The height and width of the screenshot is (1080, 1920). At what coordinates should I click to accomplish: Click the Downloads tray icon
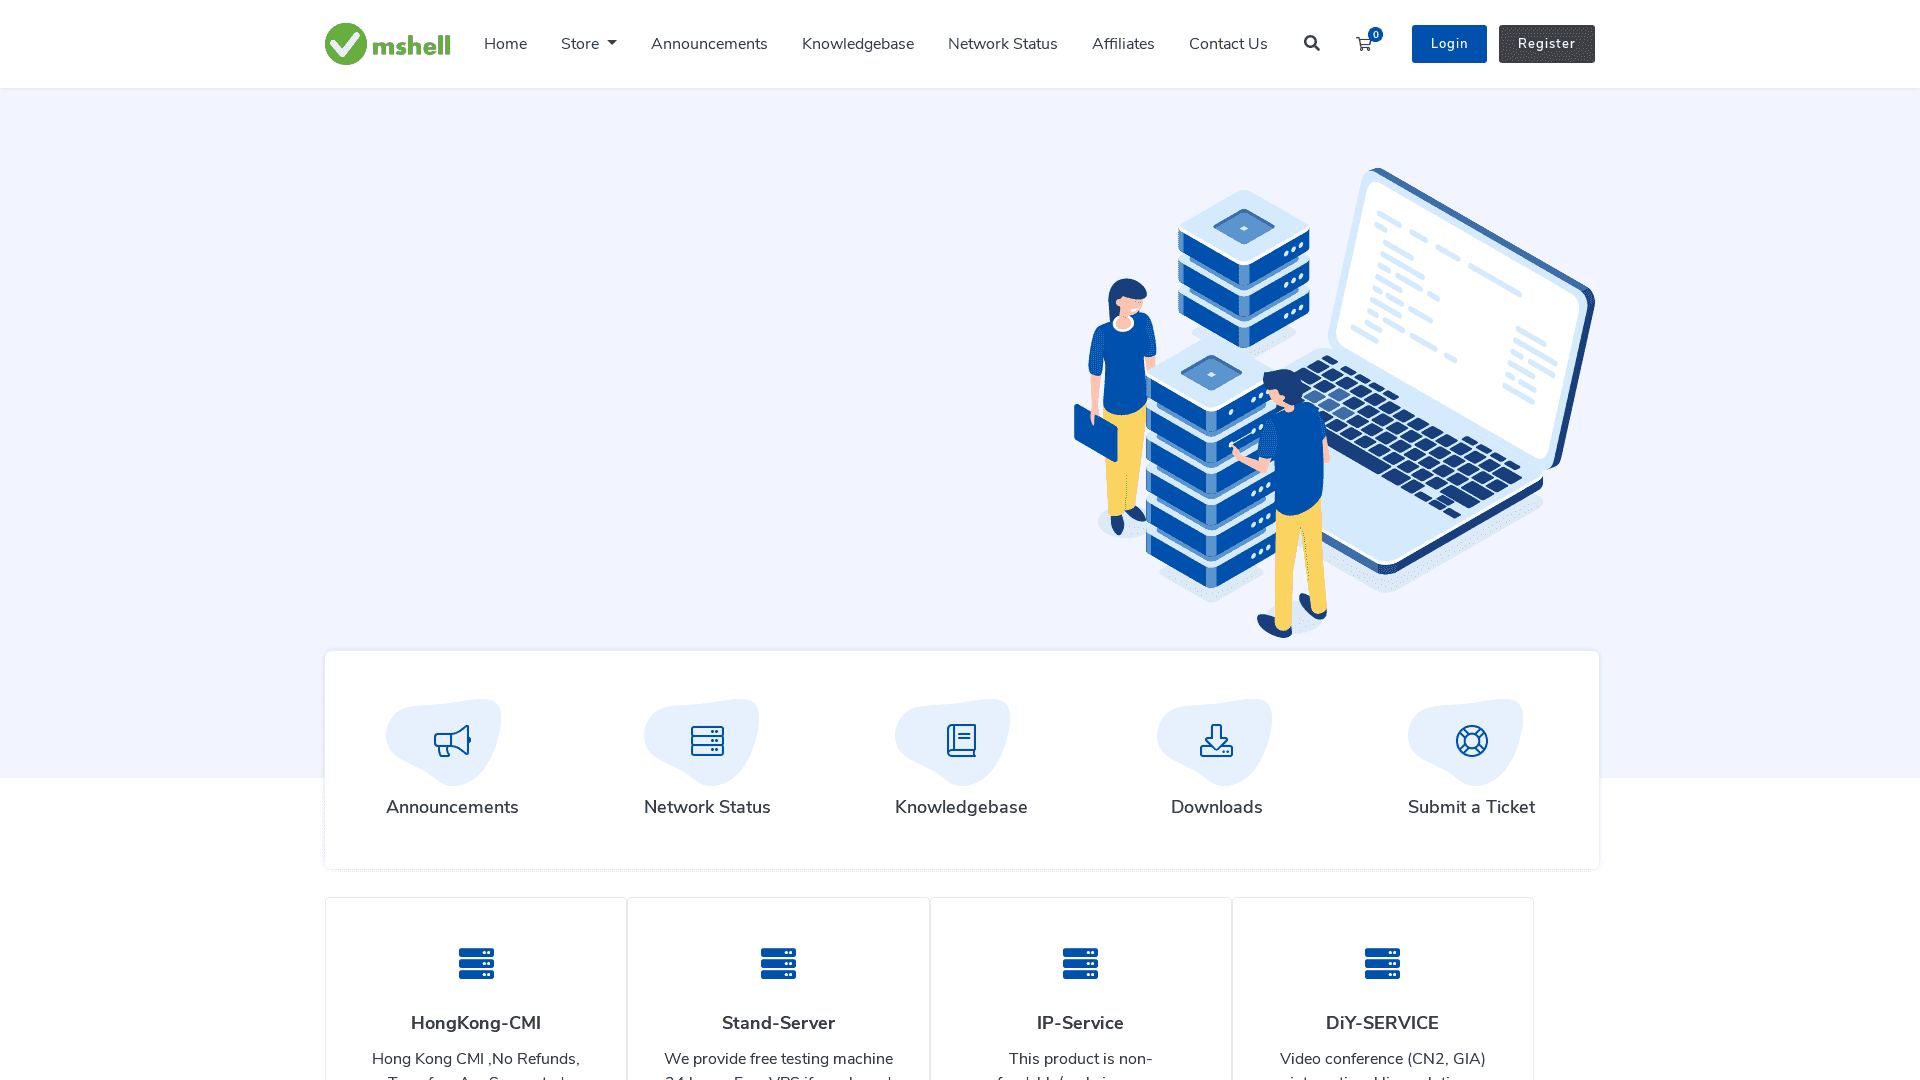[1216, 741]
